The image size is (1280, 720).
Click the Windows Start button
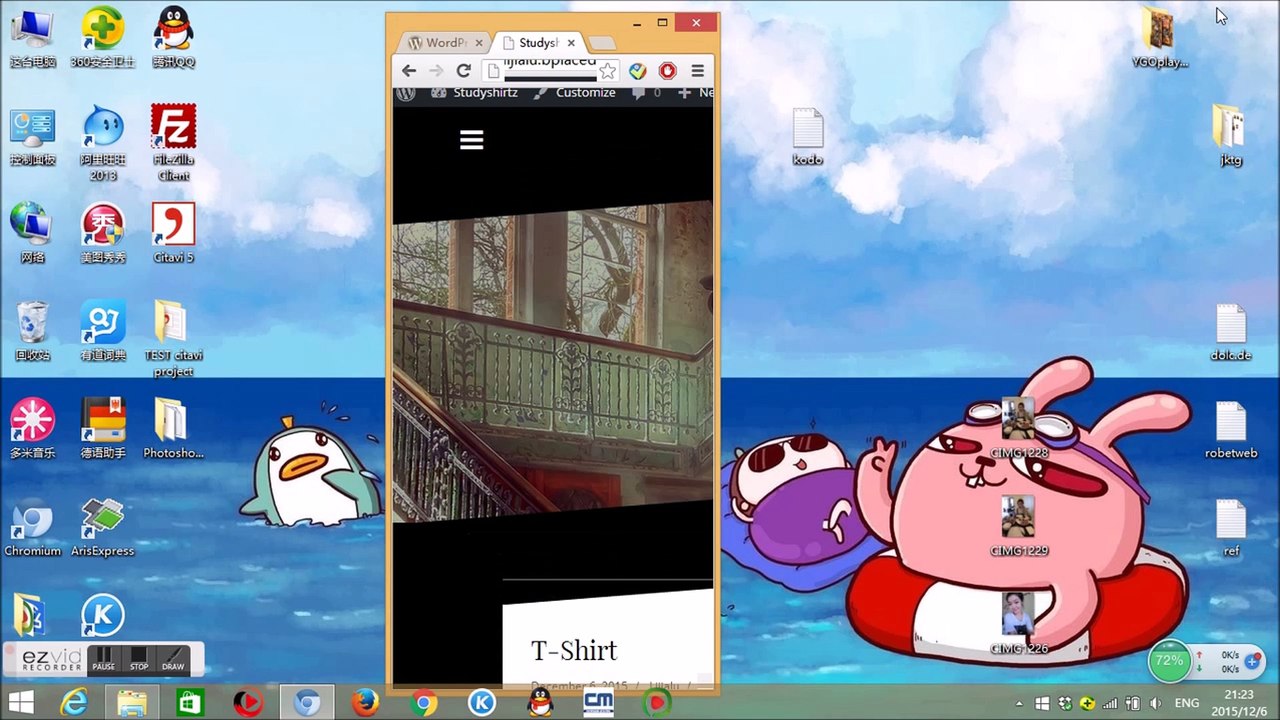(20, 704)
